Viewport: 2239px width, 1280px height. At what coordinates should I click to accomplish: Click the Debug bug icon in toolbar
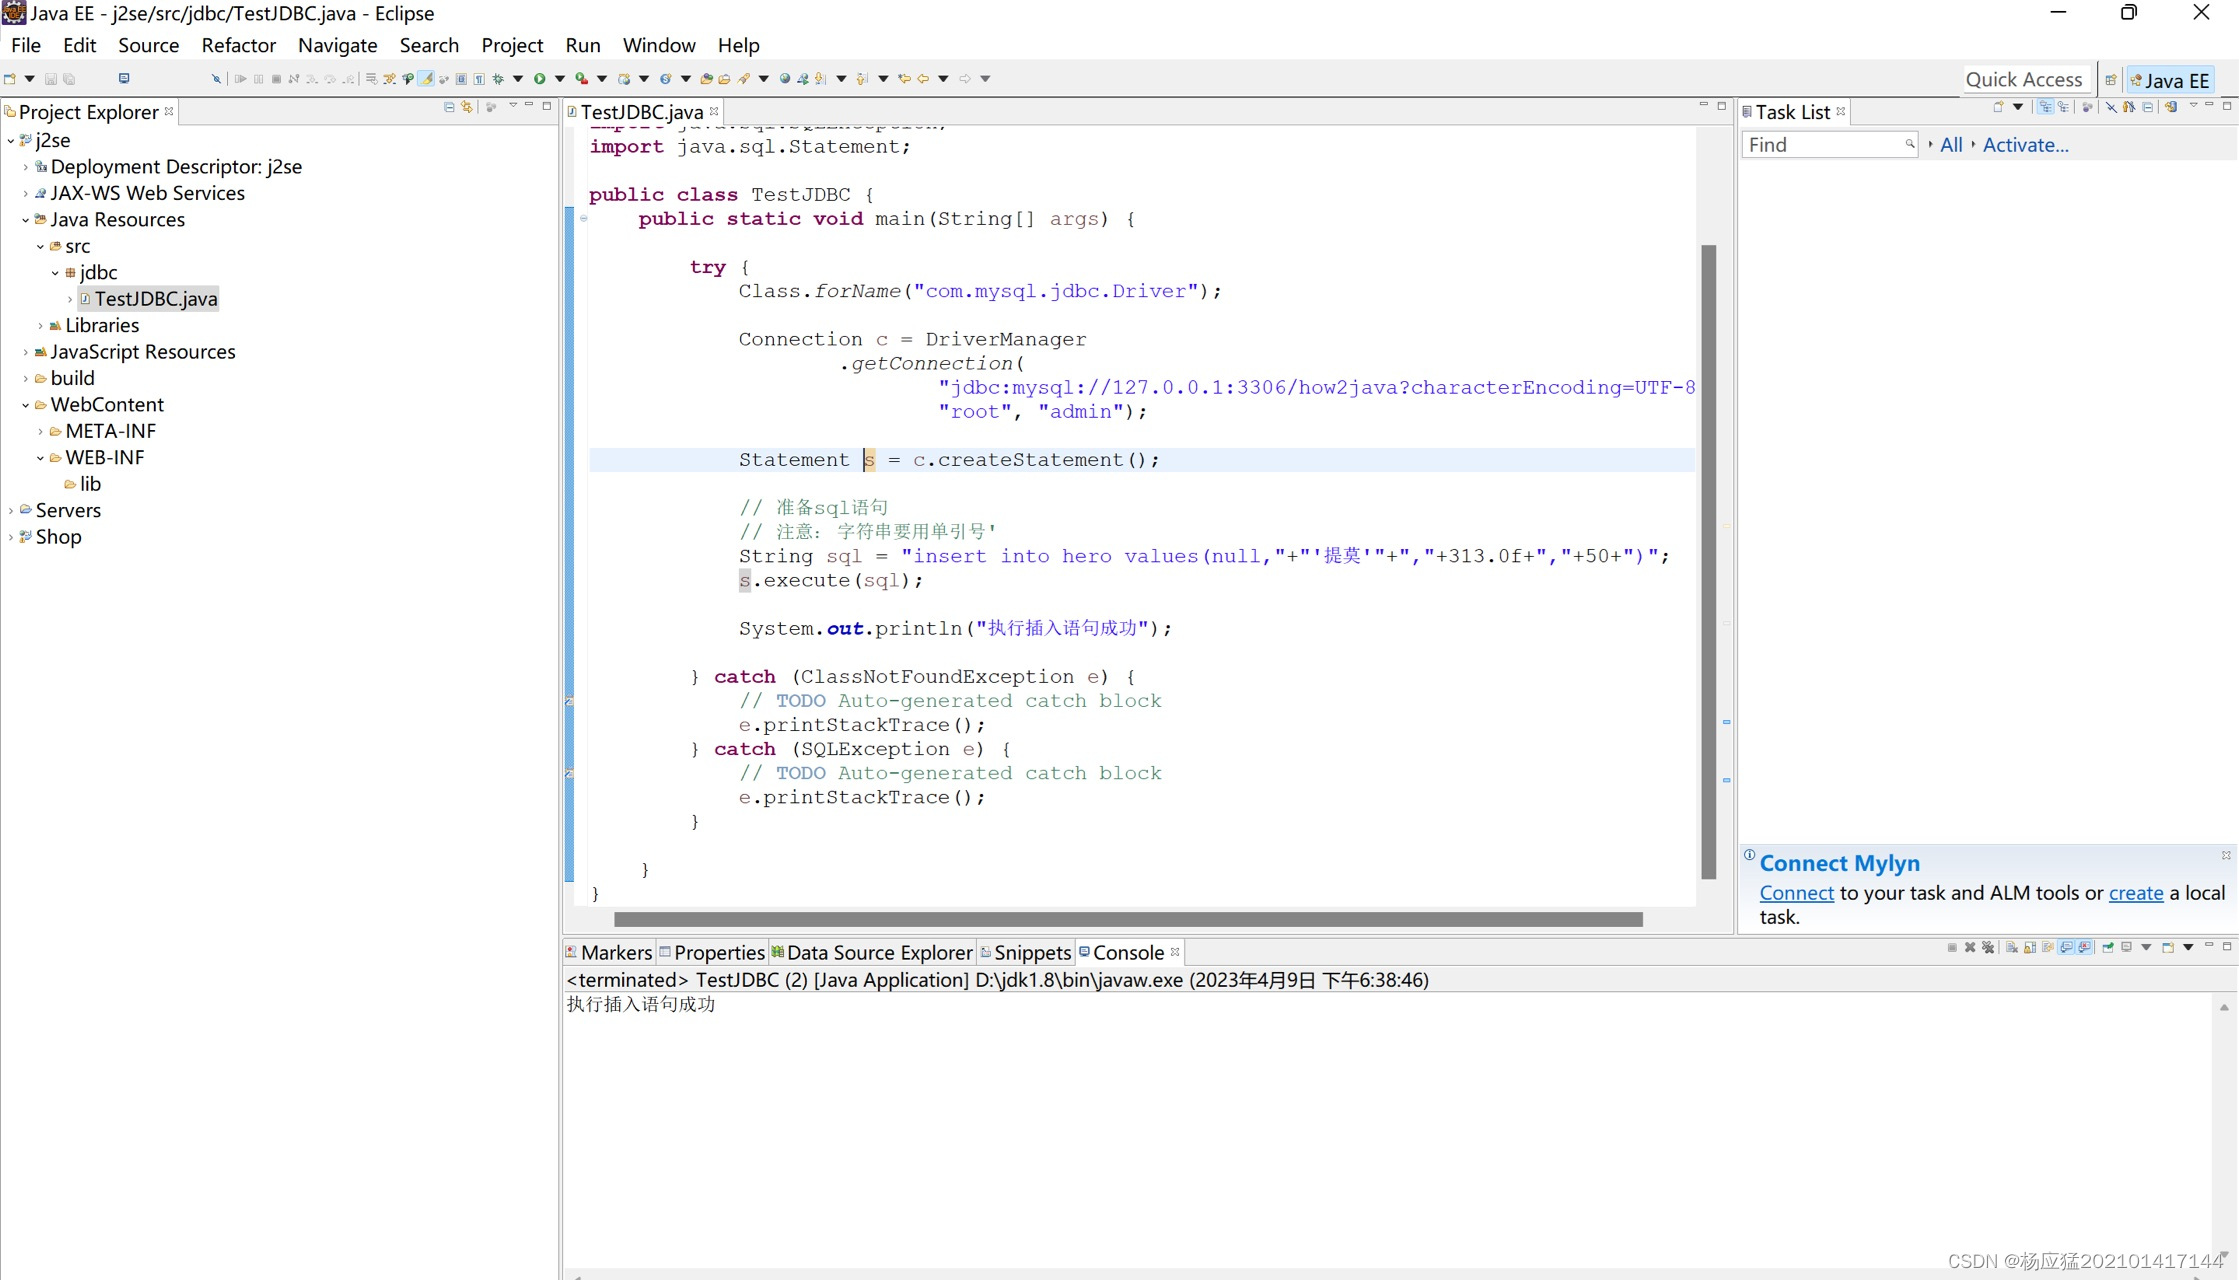497,79
